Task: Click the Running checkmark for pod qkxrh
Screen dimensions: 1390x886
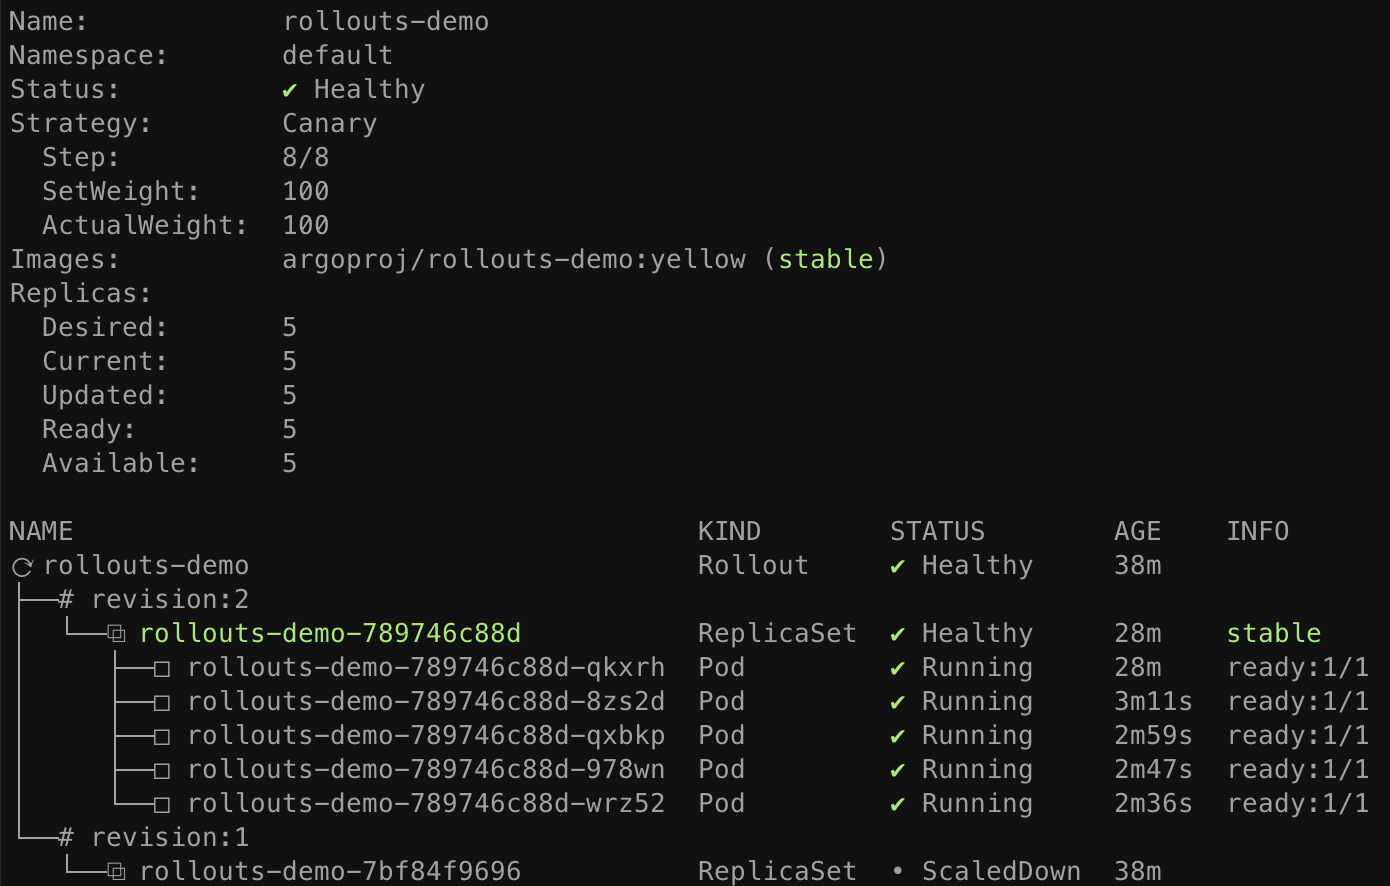Action: (x=898, y=668)
